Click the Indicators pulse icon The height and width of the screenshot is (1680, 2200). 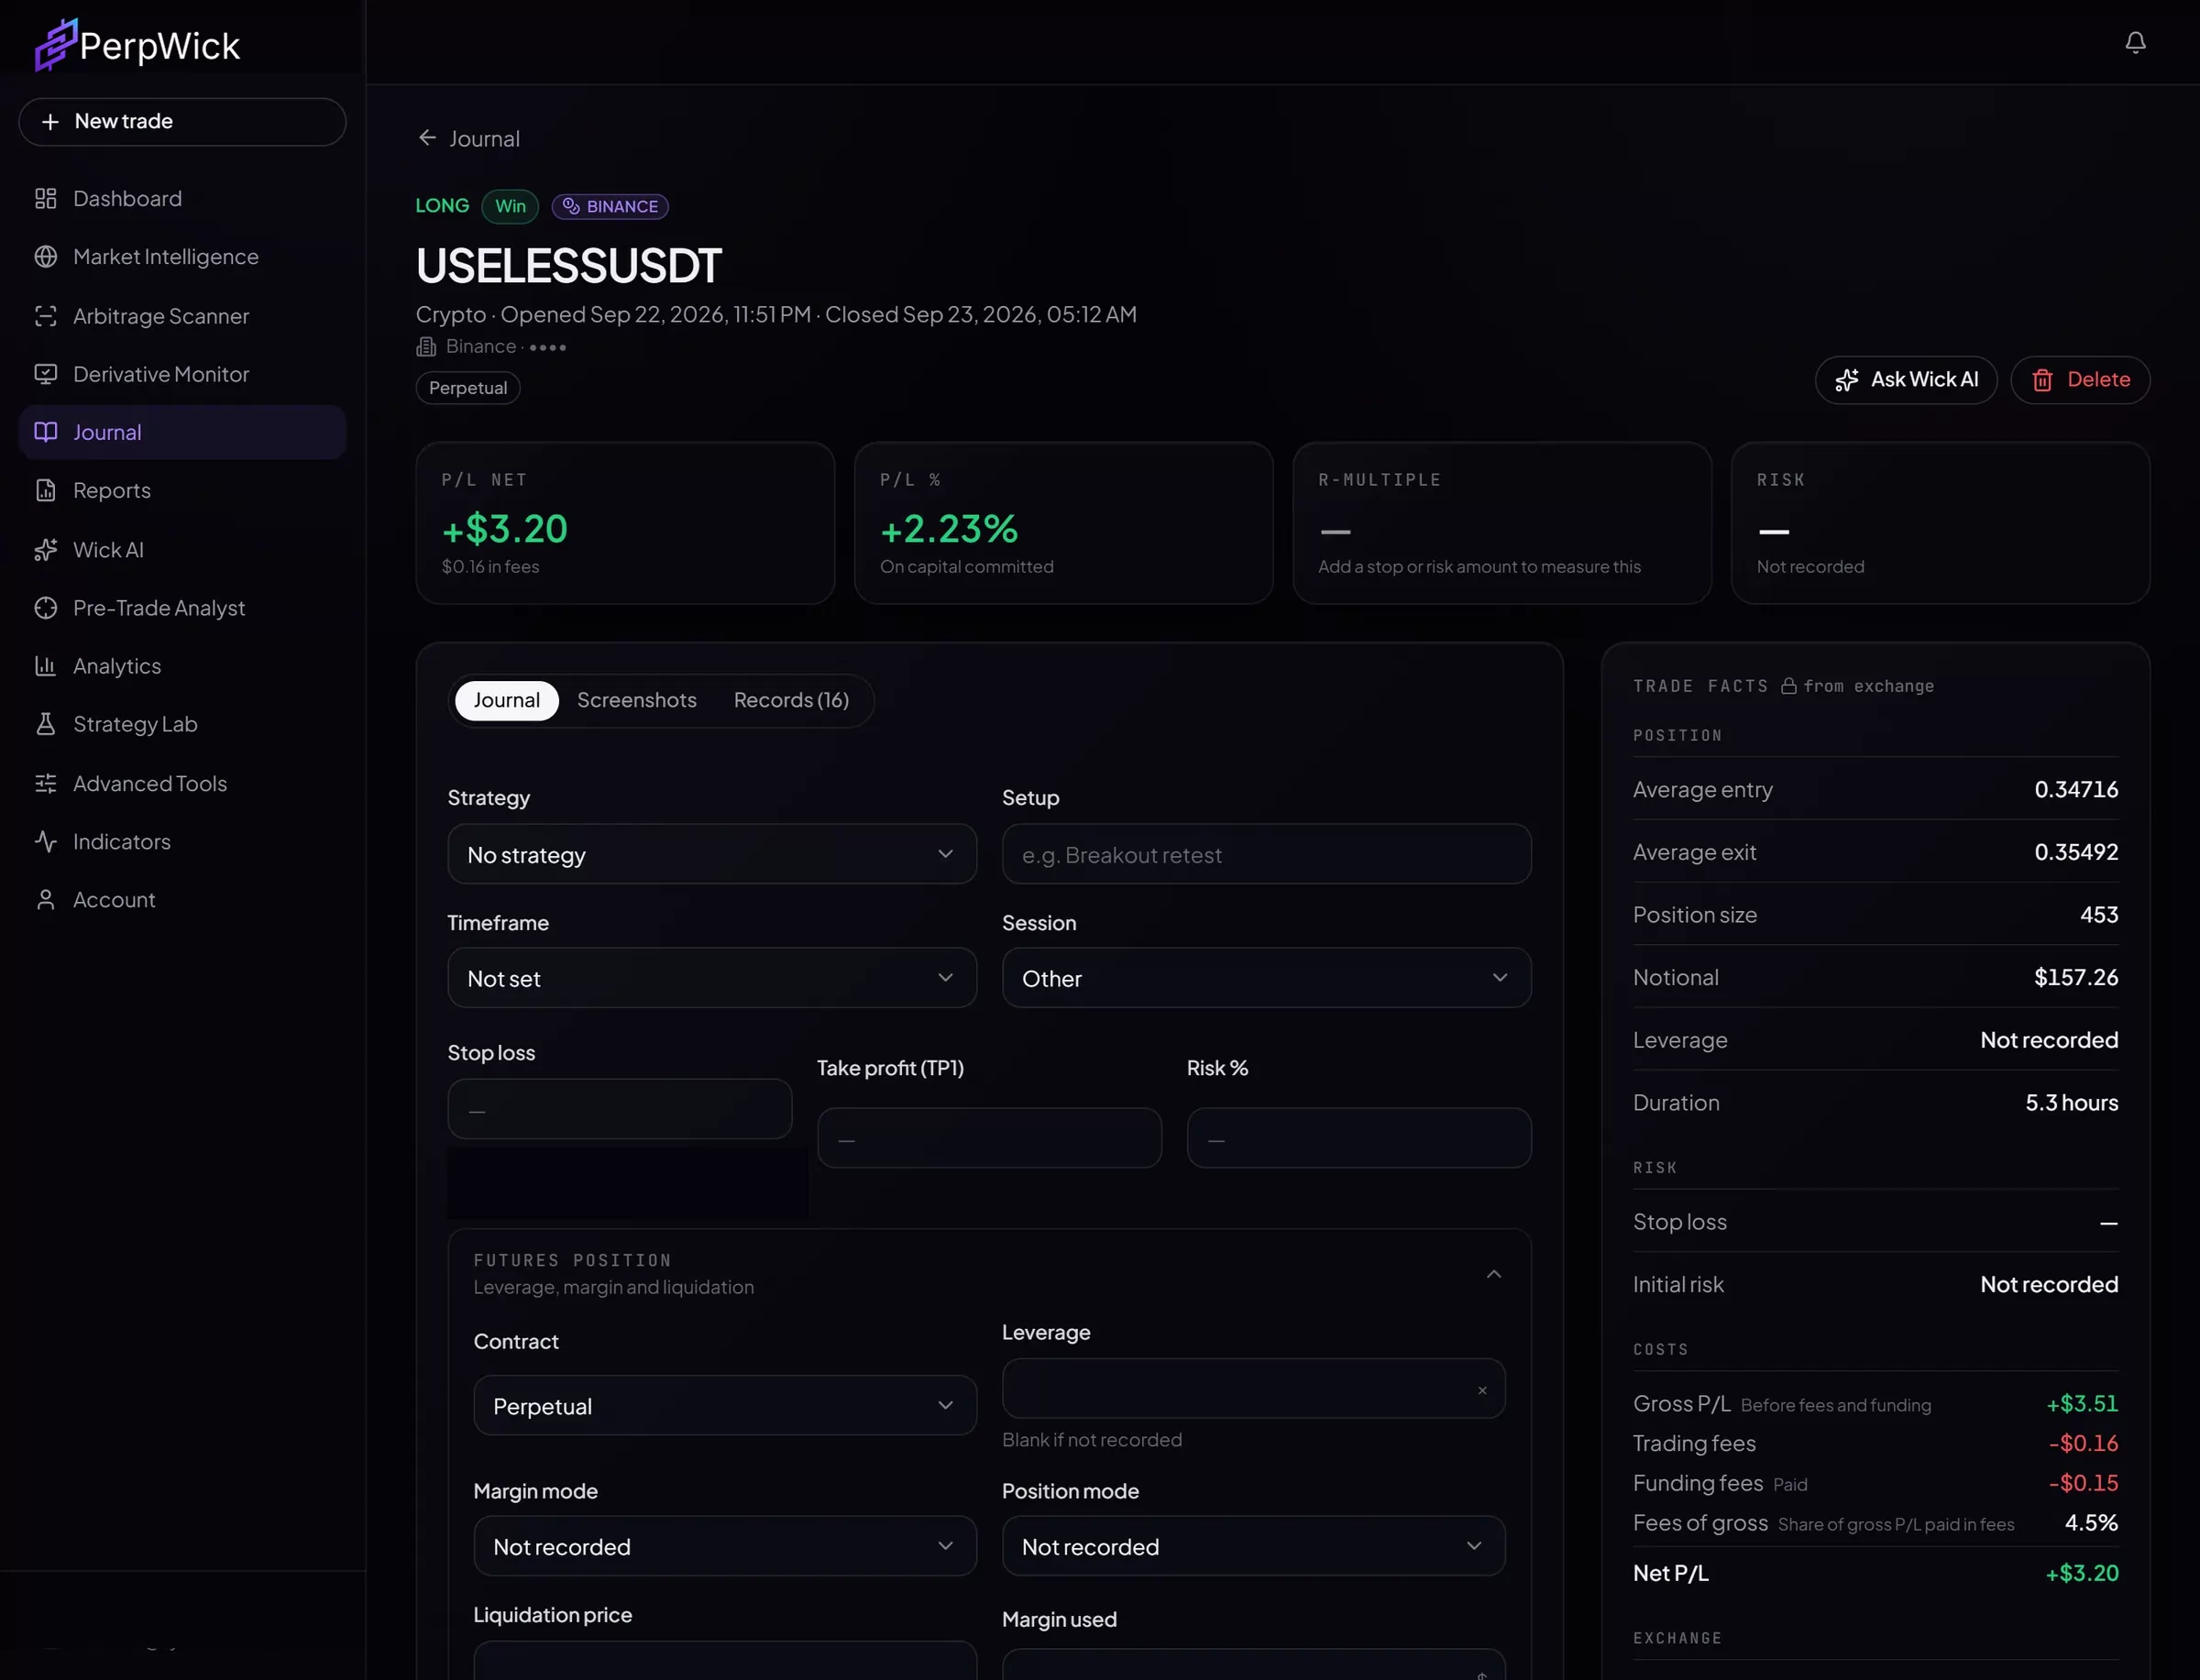[45, 841]
